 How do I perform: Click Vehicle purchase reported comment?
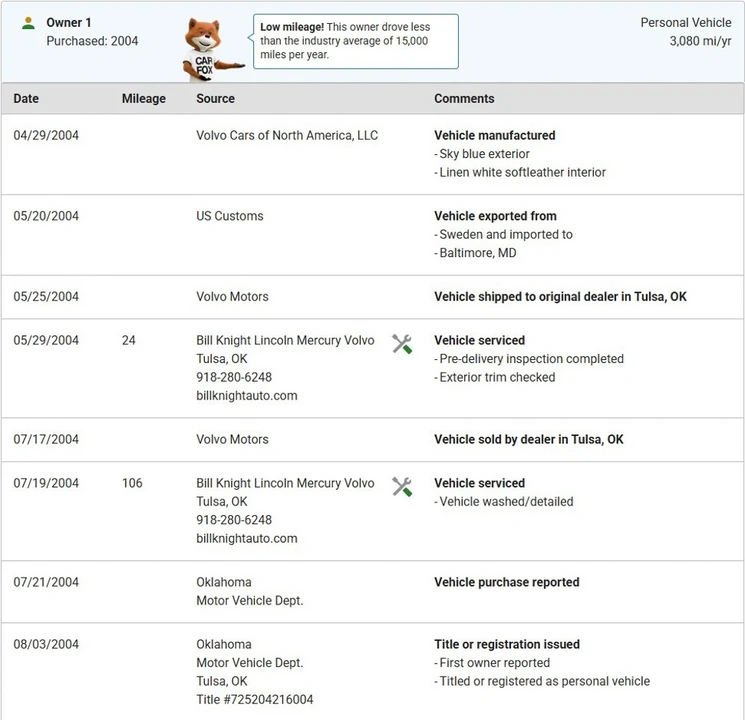pos(506,582)
